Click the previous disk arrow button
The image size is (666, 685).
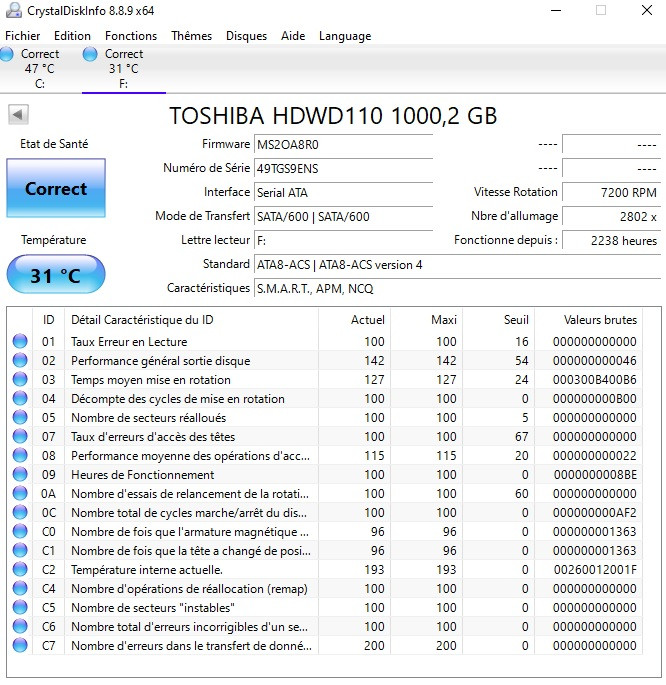tap(18, 115)
